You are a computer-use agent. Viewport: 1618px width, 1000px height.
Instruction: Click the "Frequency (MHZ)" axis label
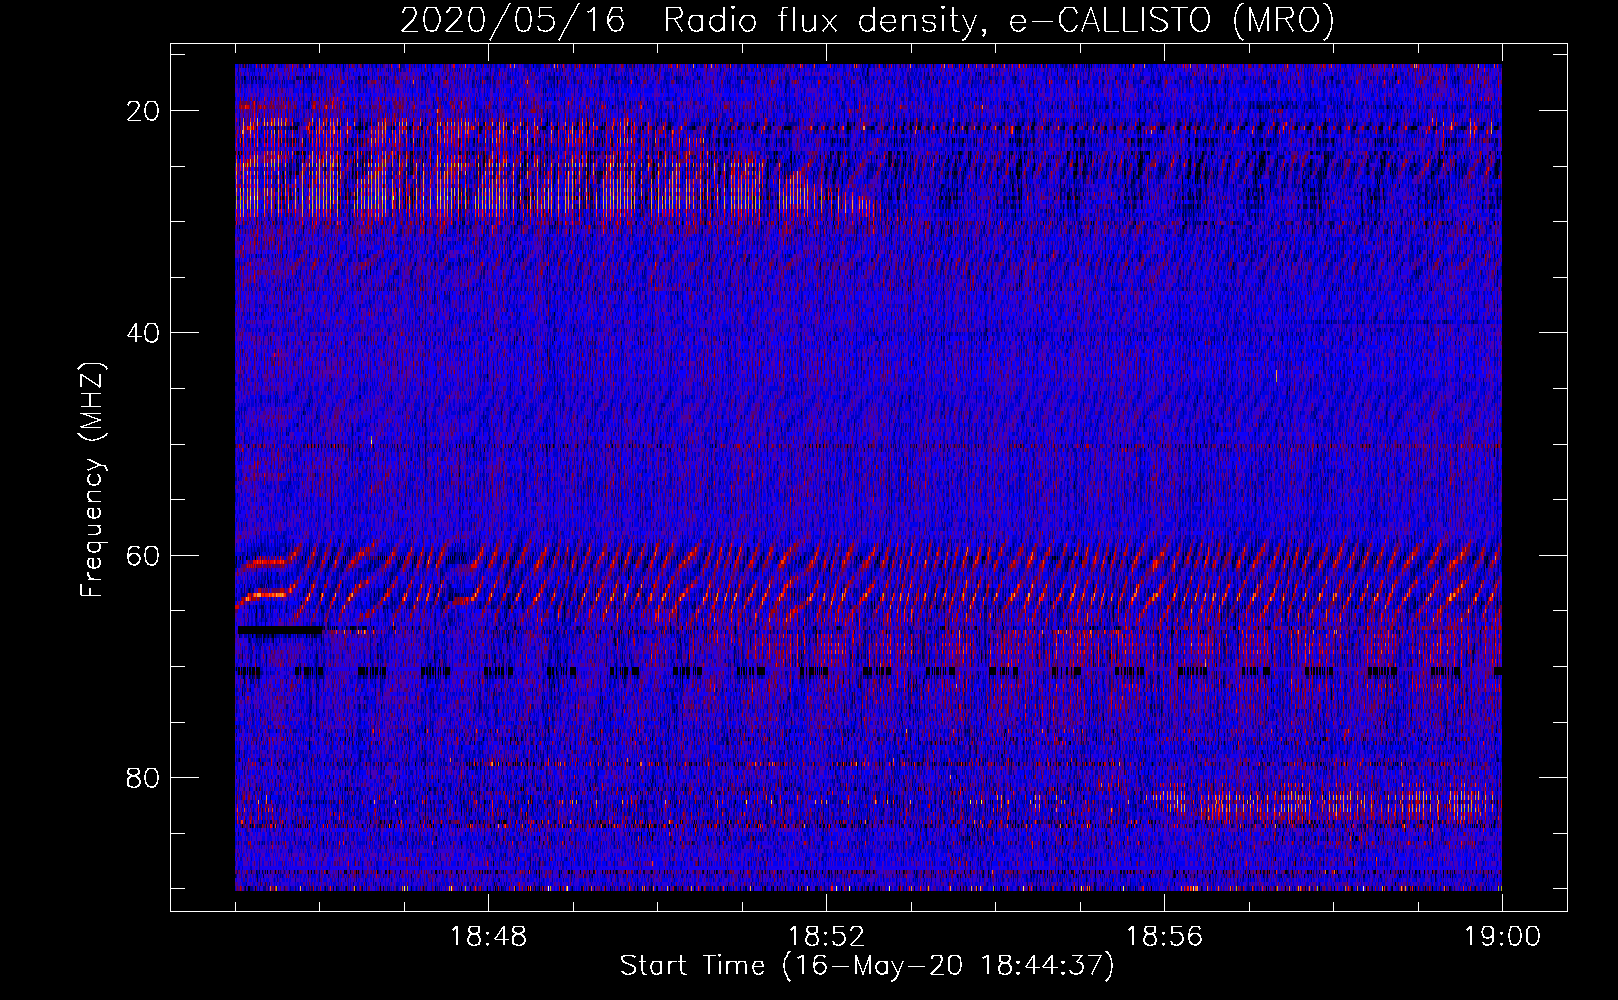coord(91,480)
